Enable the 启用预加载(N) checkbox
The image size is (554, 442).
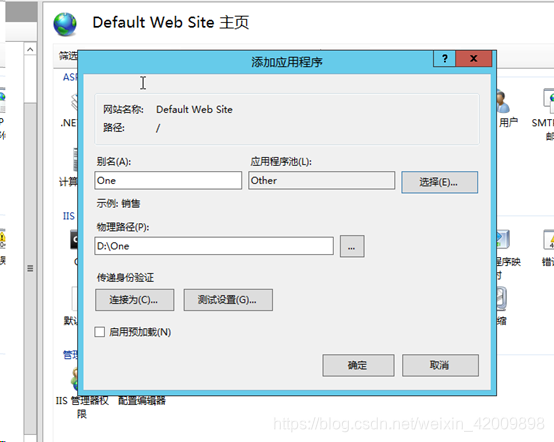pos(100,332)
